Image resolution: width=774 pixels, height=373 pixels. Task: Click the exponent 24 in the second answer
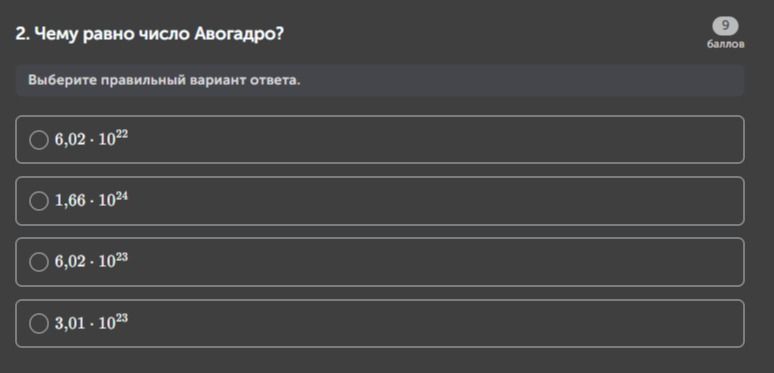point(122,196)
